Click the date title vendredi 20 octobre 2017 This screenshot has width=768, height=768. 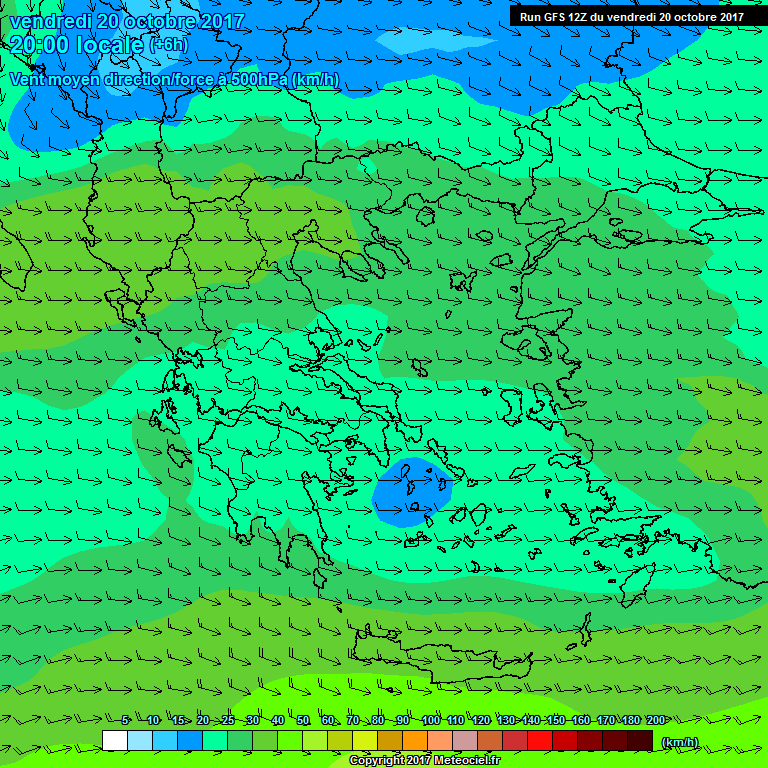[118, 21]
